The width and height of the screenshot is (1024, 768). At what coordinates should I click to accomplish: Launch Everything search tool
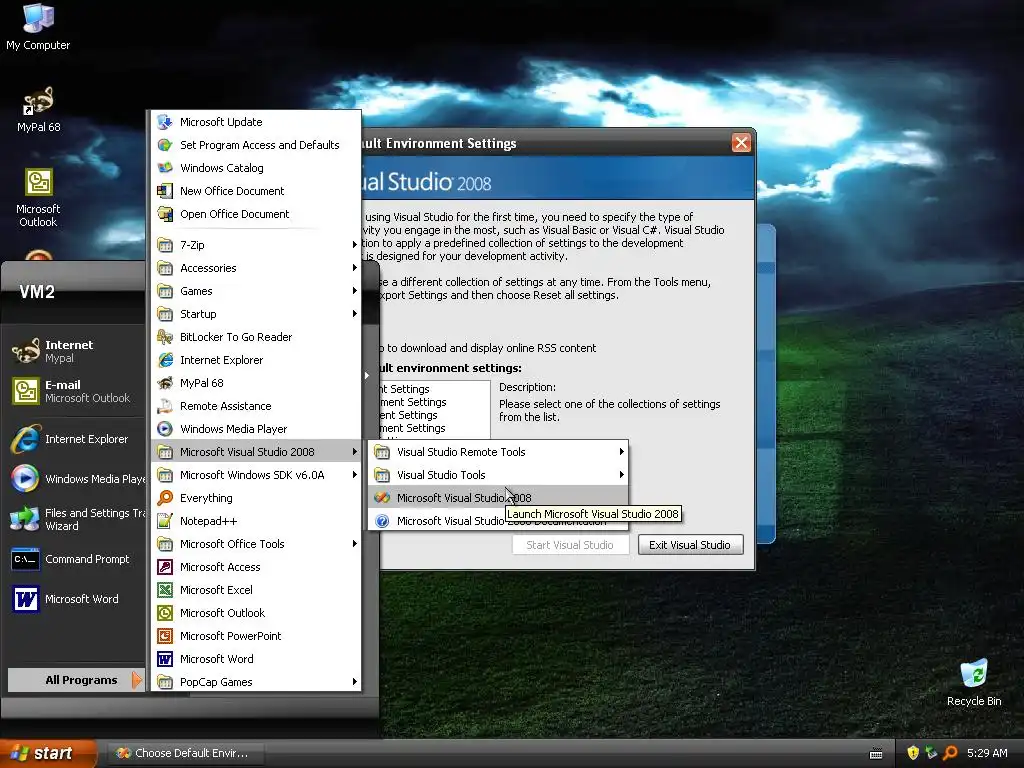[256, 498]
